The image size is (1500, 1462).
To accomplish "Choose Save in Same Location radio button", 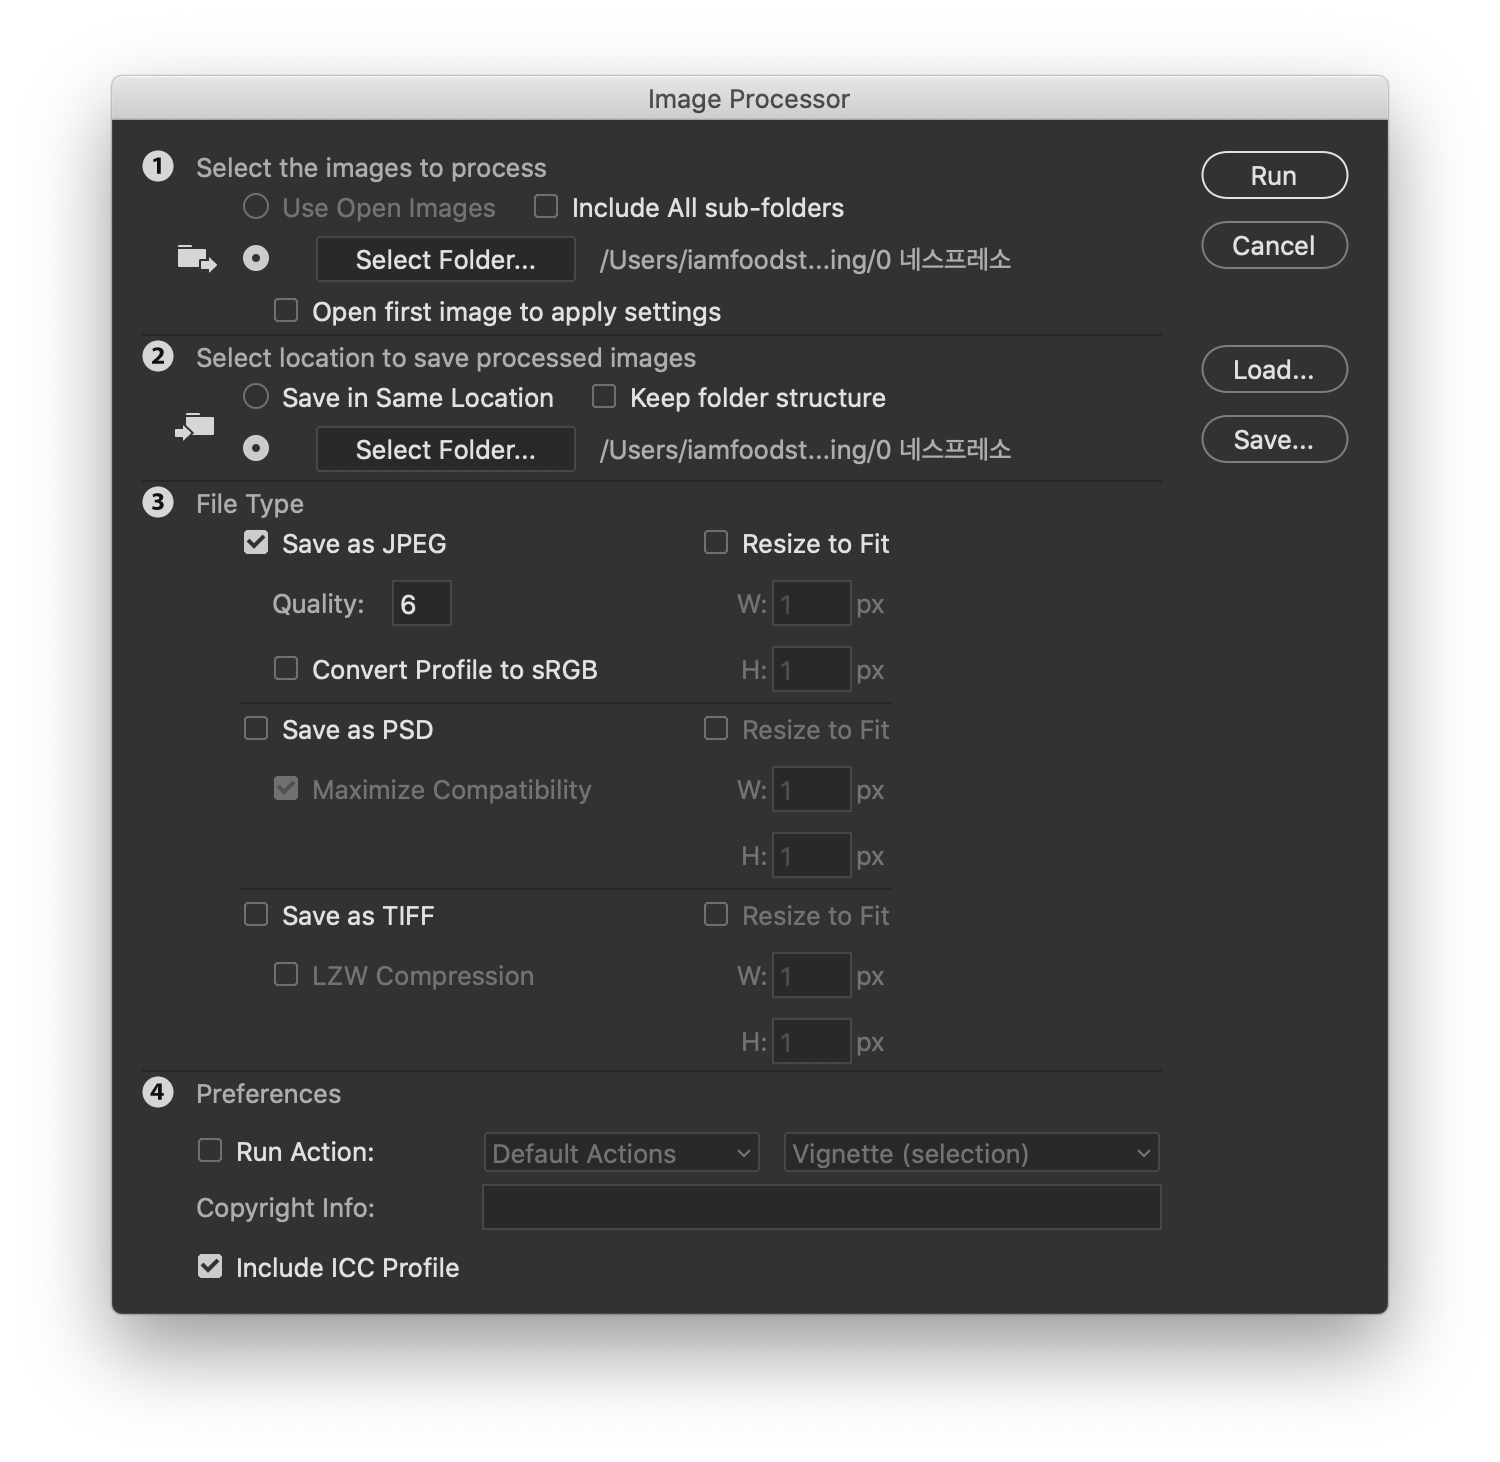I will [x=256, y=396].
